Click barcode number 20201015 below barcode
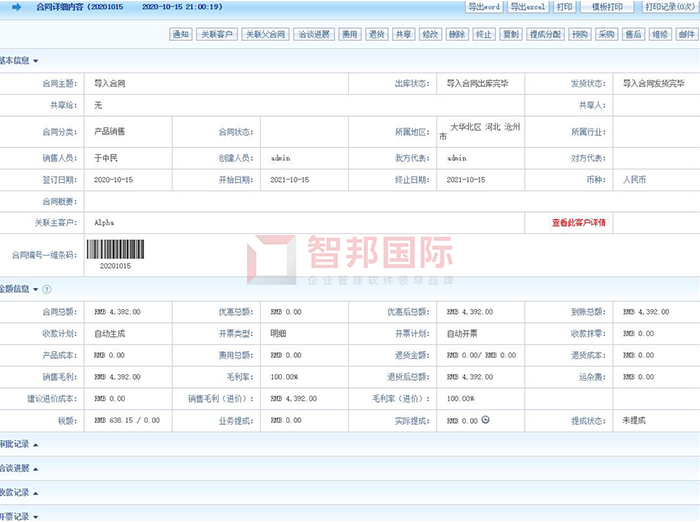Screen dimensions: 700x522 click(115, 266)
